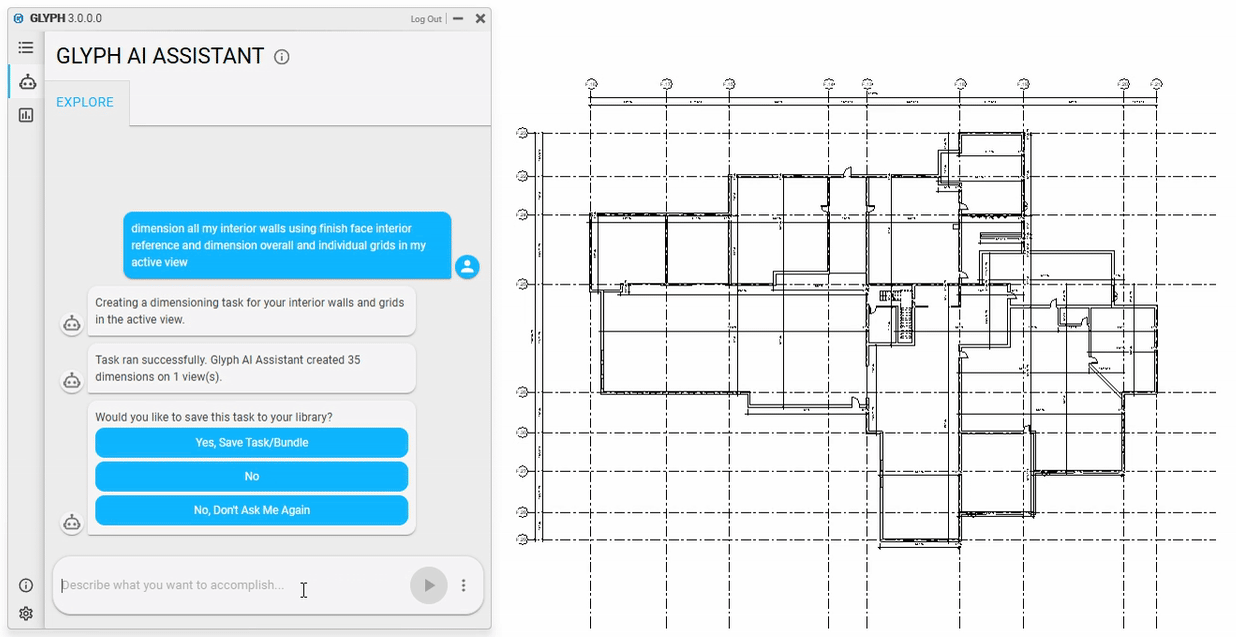Viewport: 1236px width, 637px height.
Task: Focus the 'Describe what you want' input field
Action: 230,585
